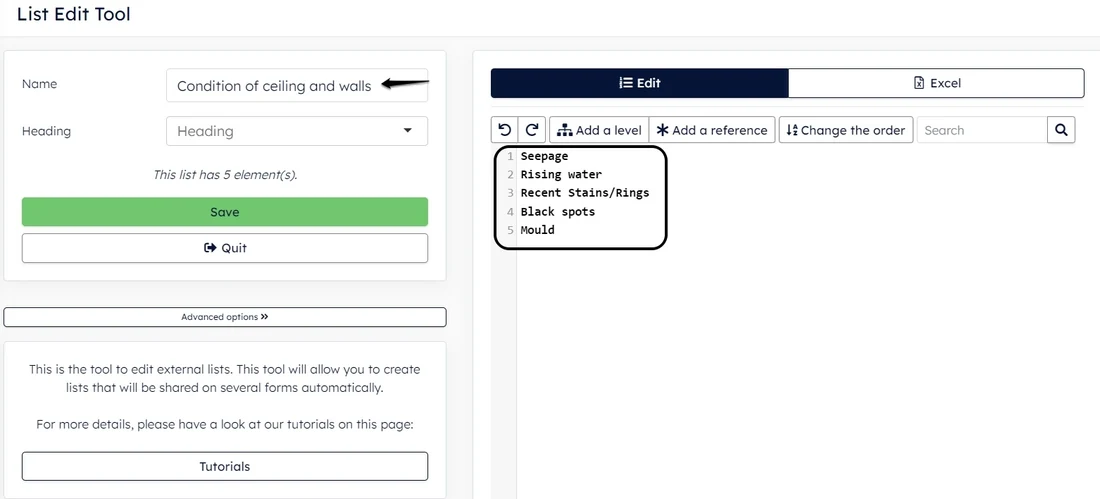This screenshot has height=499, width=1100.
Task: Save the list
Action: coord(224,212)
